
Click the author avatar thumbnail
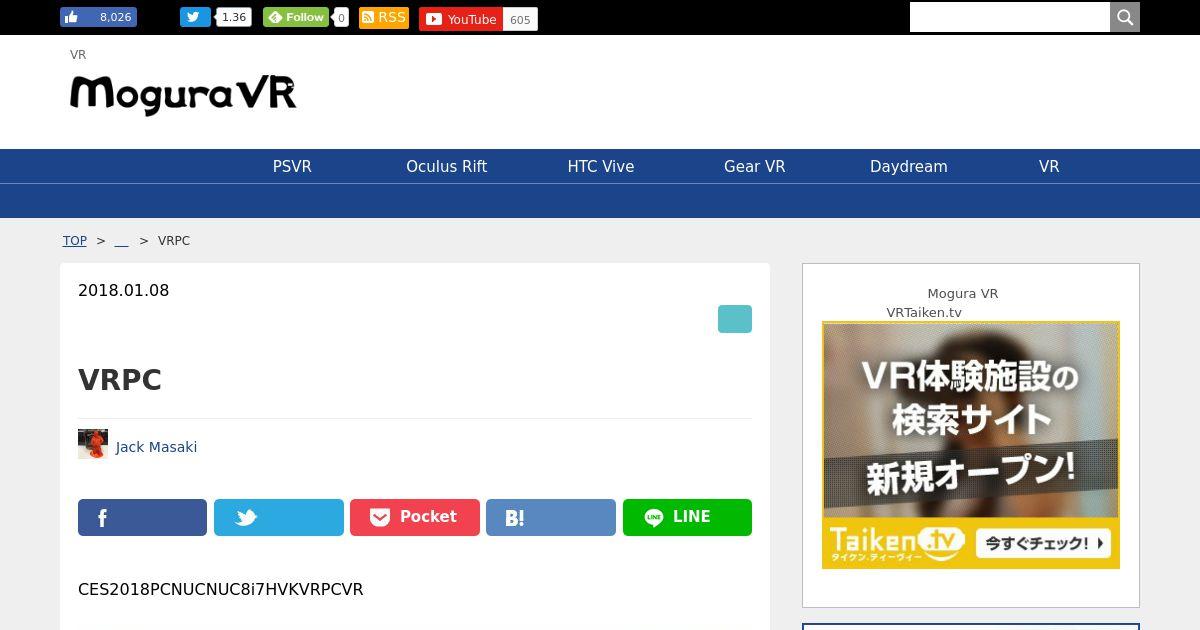(93, 444)
